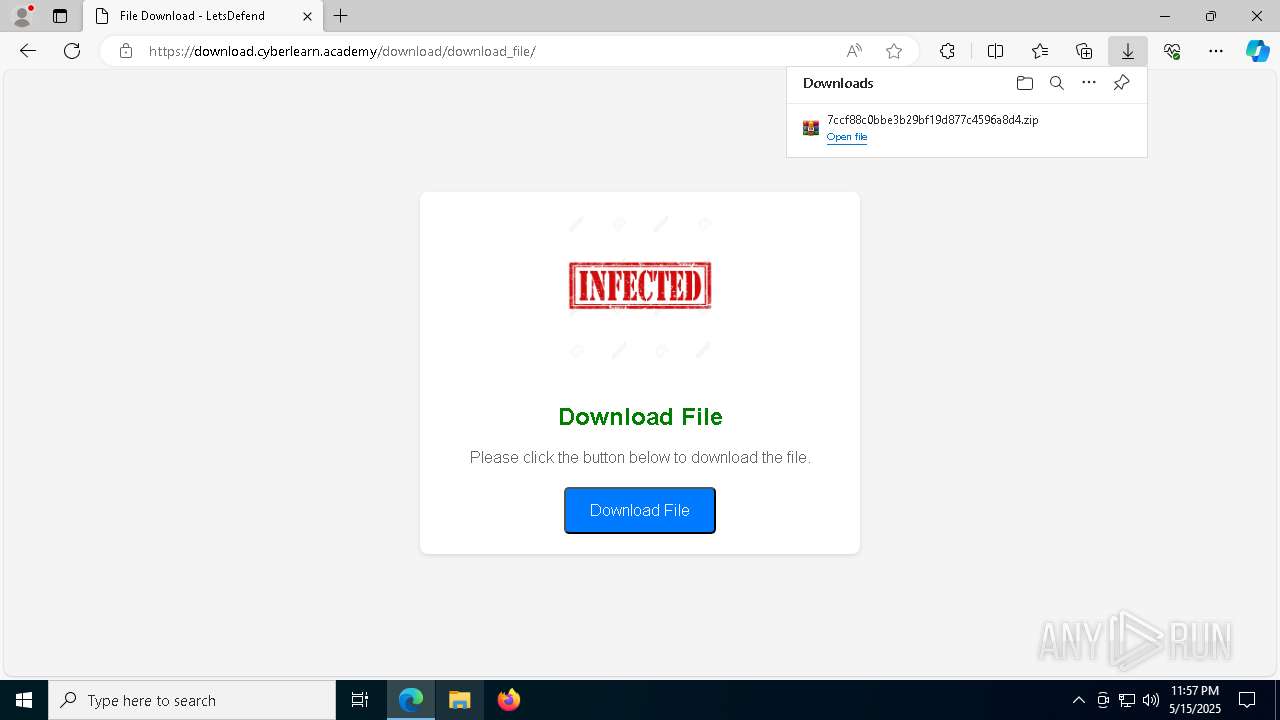Show hidden system tray icons
The image size is (1280, 720).
(x=1078, y=700)
